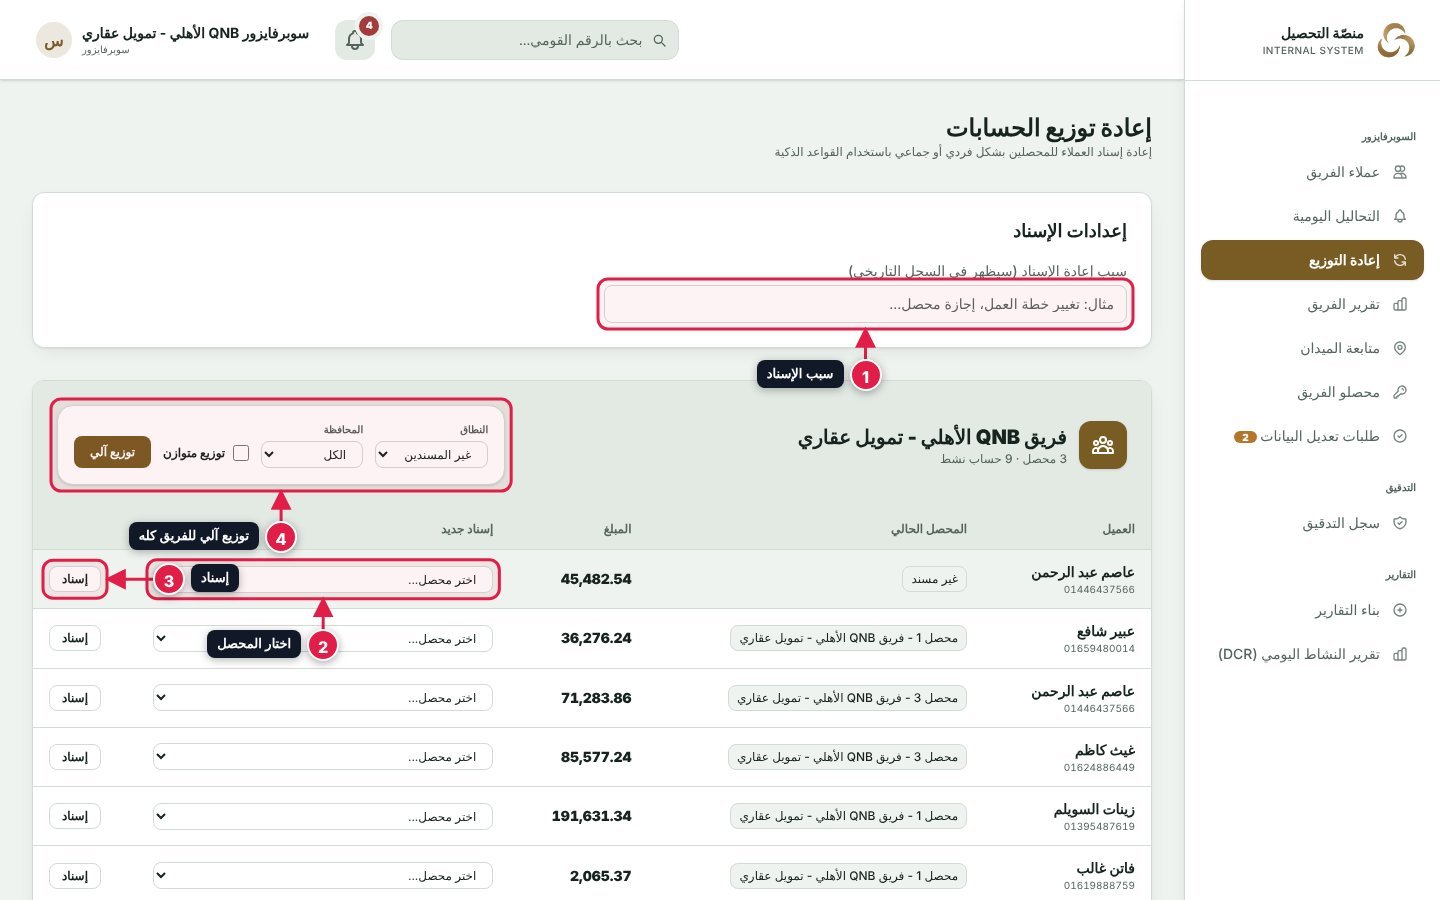Click the amount 2,065.37

600,876
